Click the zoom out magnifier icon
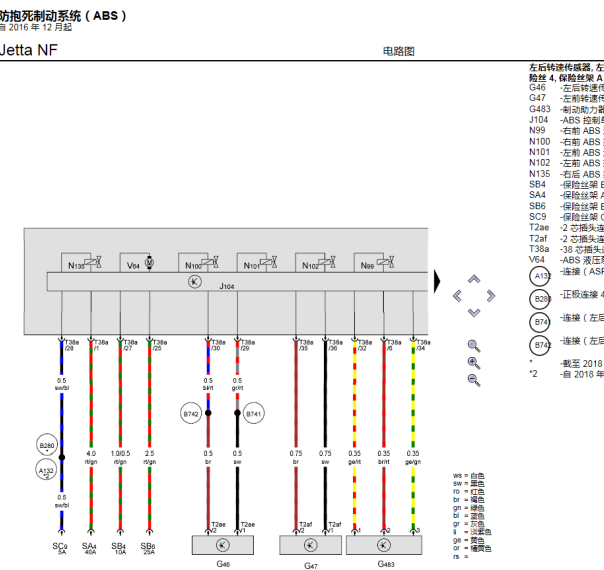 pyautogui.click(x=474, y=380)
